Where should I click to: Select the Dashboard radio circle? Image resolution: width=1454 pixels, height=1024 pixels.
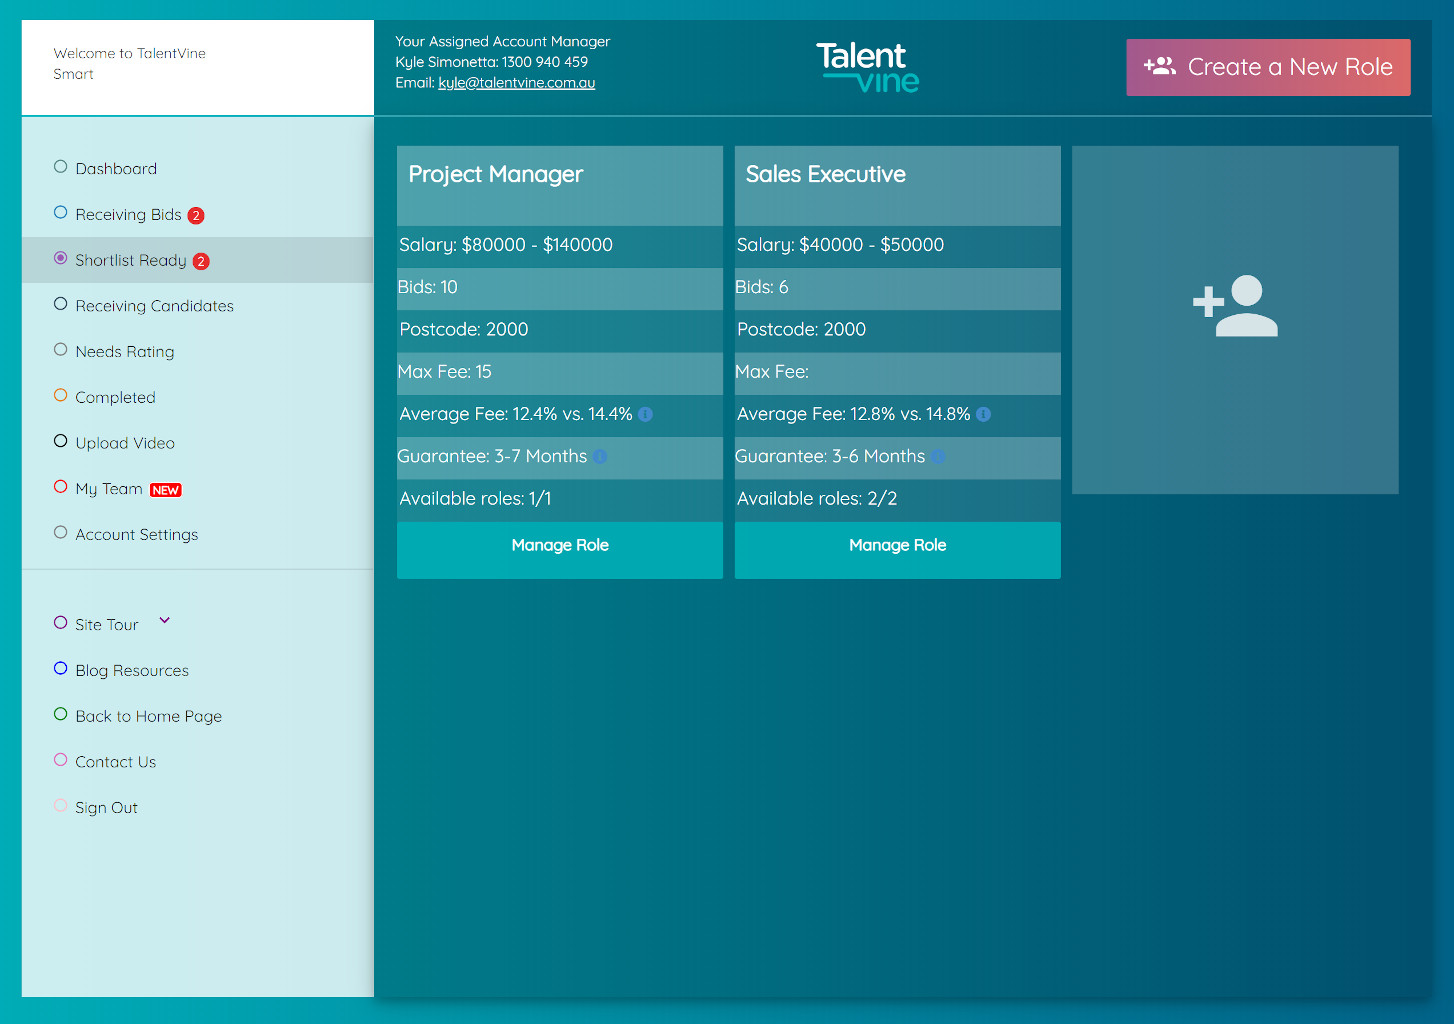pyautogui.click(x=61, y=167)
